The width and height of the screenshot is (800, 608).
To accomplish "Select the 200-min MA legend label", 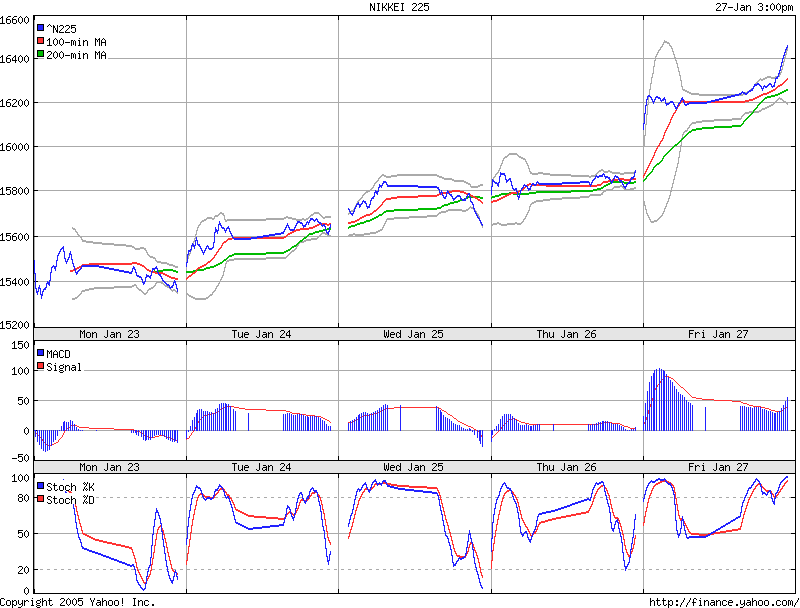I will pos(77,55).
